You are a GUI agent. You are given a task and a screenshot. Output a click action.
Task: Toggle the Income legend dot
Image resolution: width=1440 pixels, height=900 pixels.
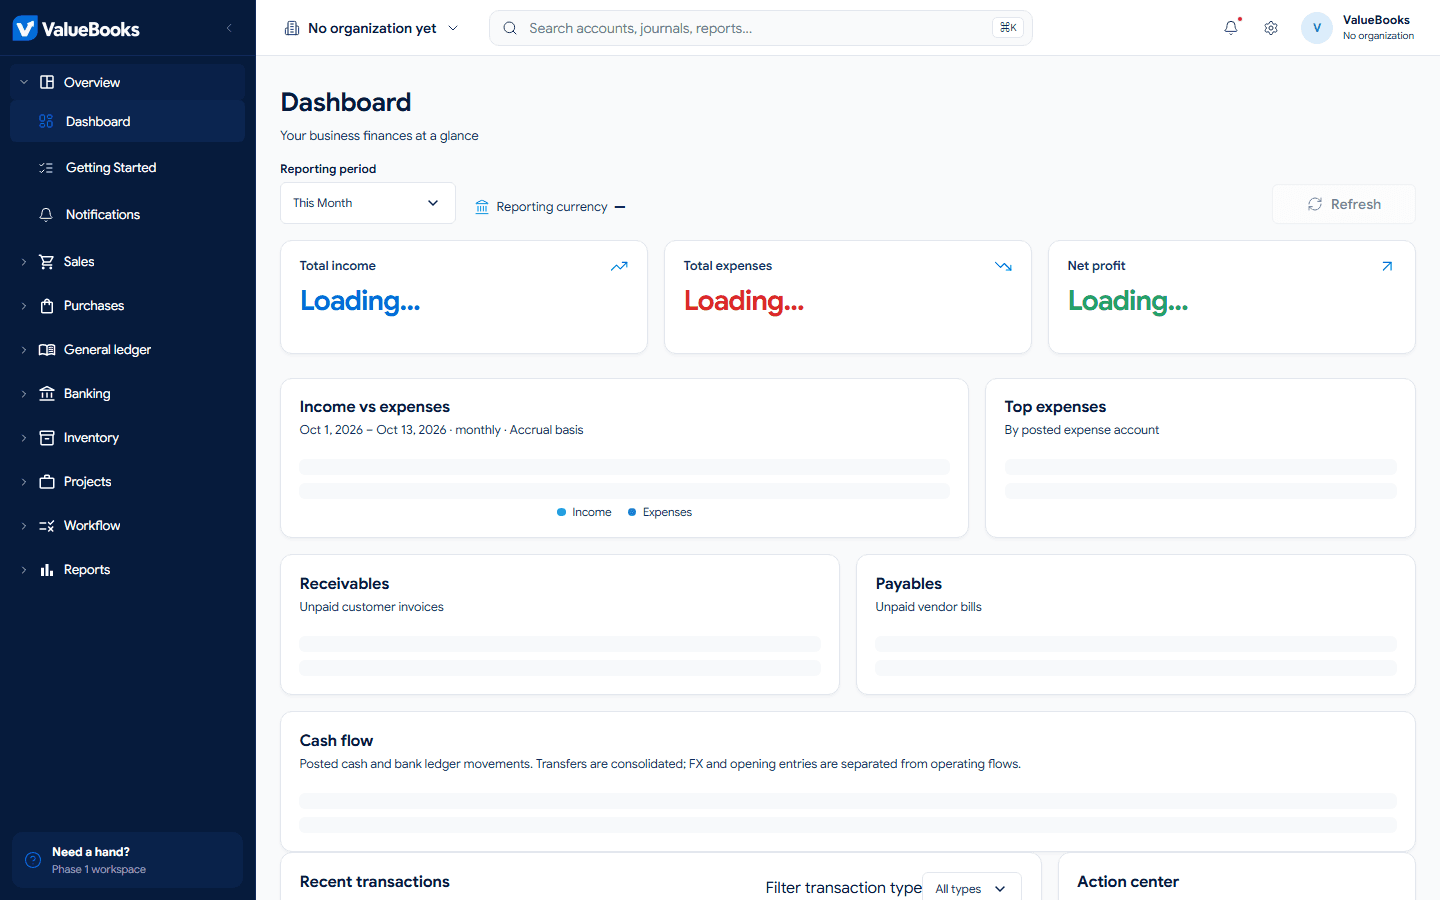pos(562,512)
